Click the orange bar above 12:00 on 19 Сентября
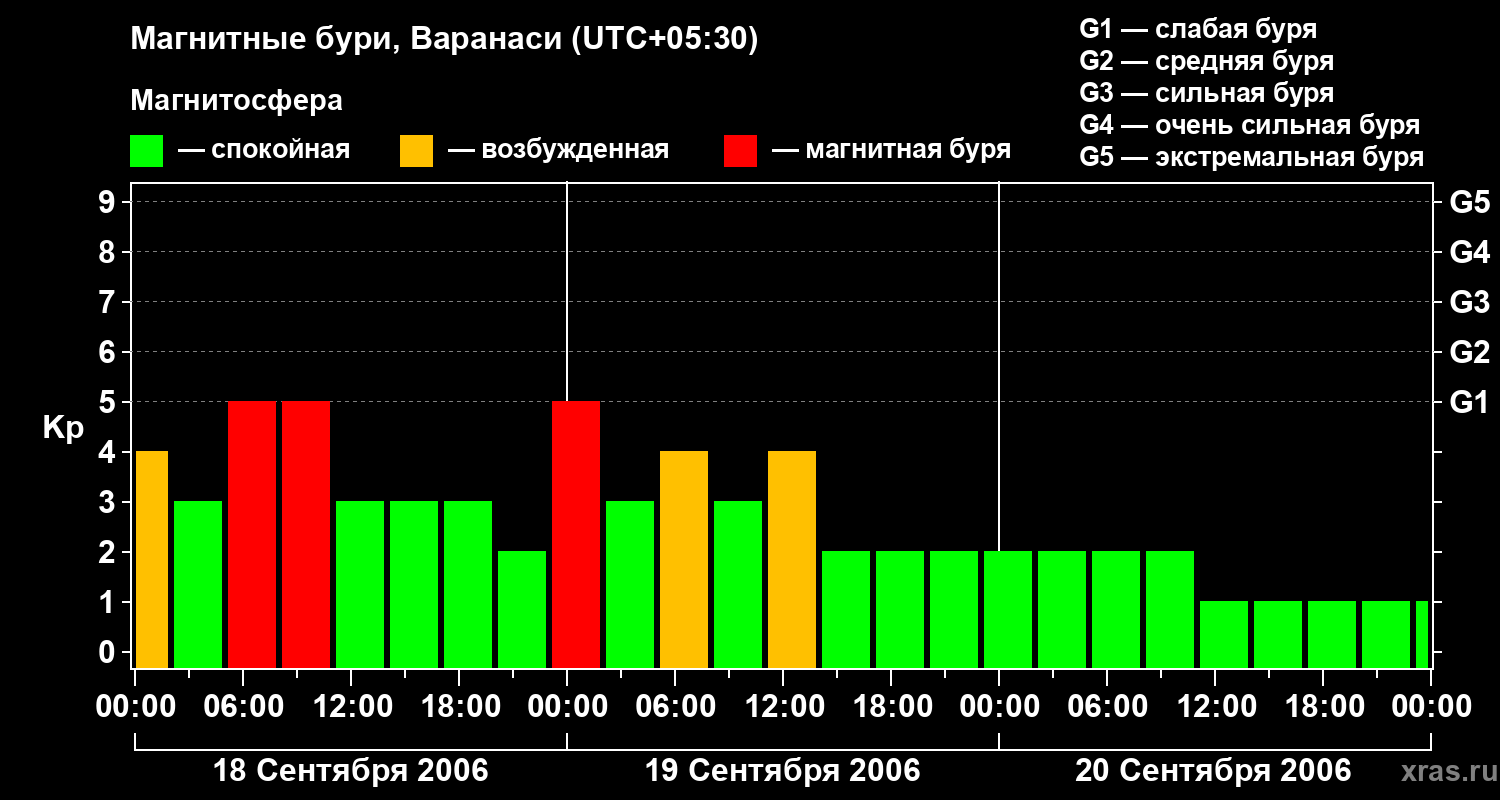1500x800 pixels. tap(792, 559)
